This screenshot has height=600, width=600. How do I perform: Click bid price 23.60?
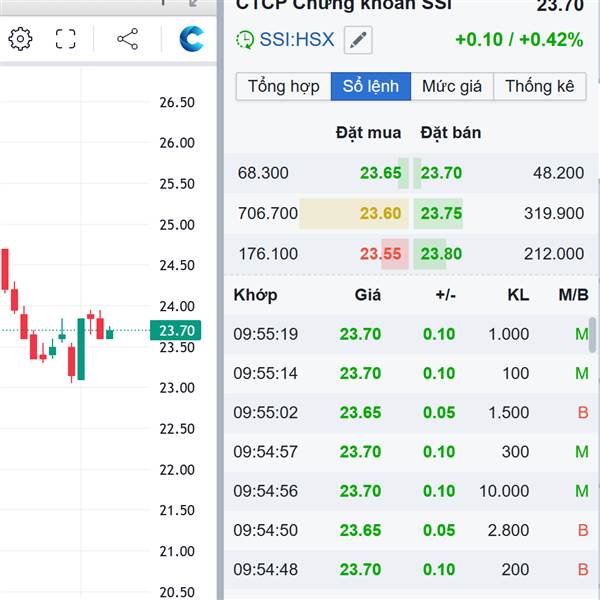[x=380, y=213]
